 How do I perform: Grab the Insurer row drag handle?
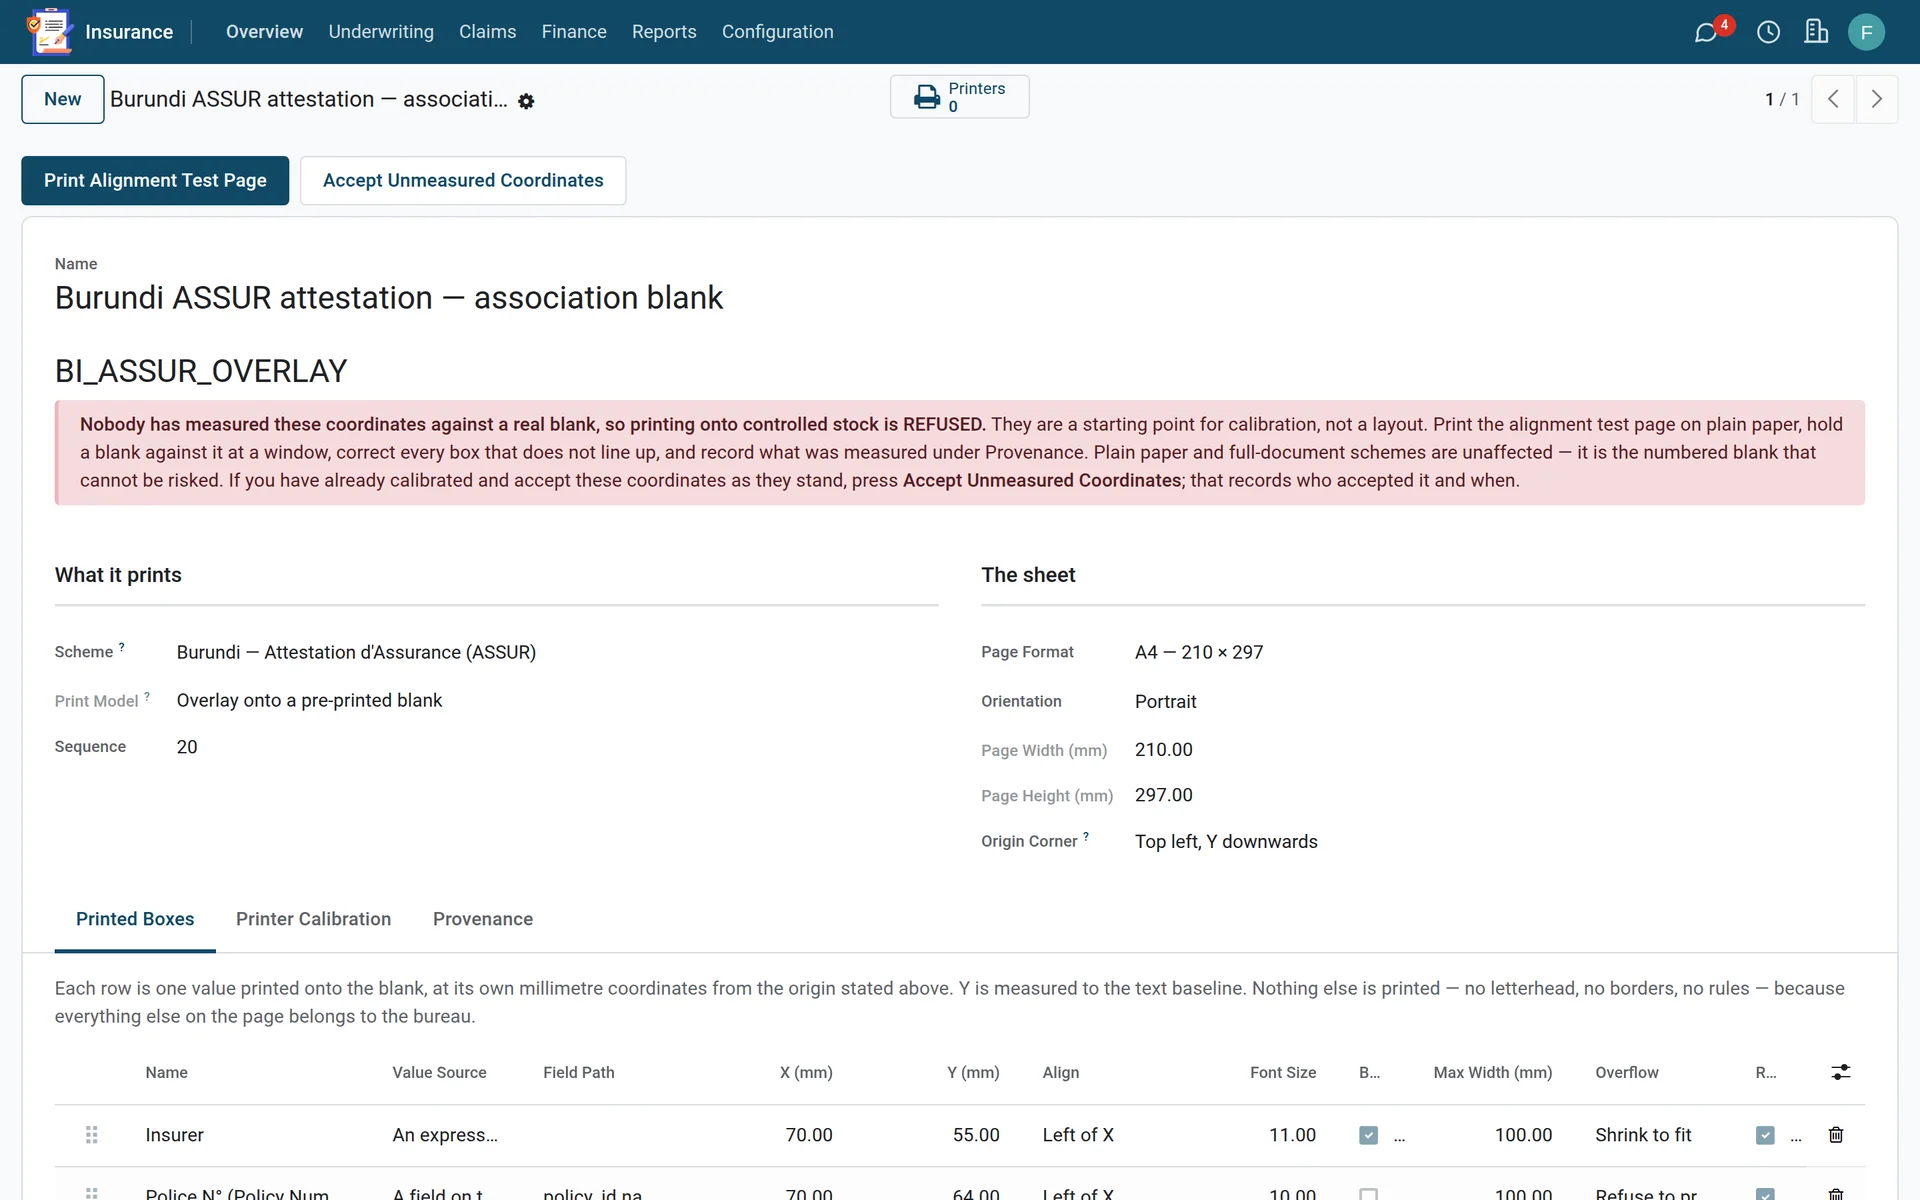(91, 1135)
